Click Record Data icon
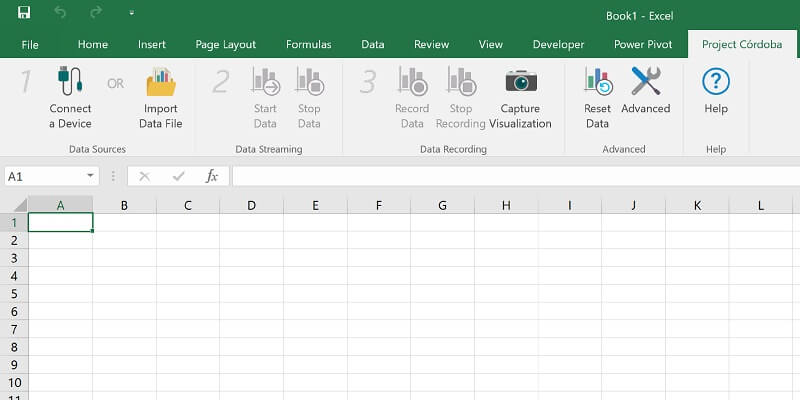 412,82
